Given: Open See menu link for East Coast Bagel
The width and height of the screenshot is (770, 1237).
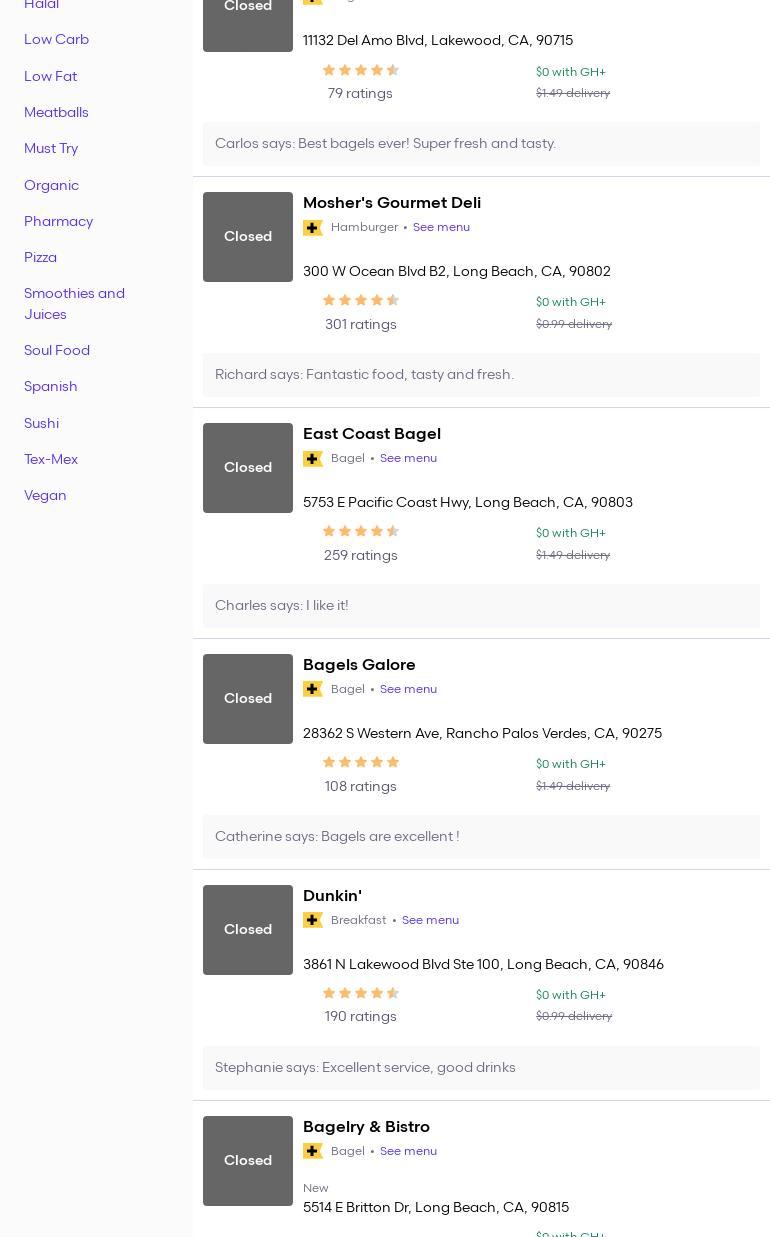Looking at the screenshot, I should (408, 458).
